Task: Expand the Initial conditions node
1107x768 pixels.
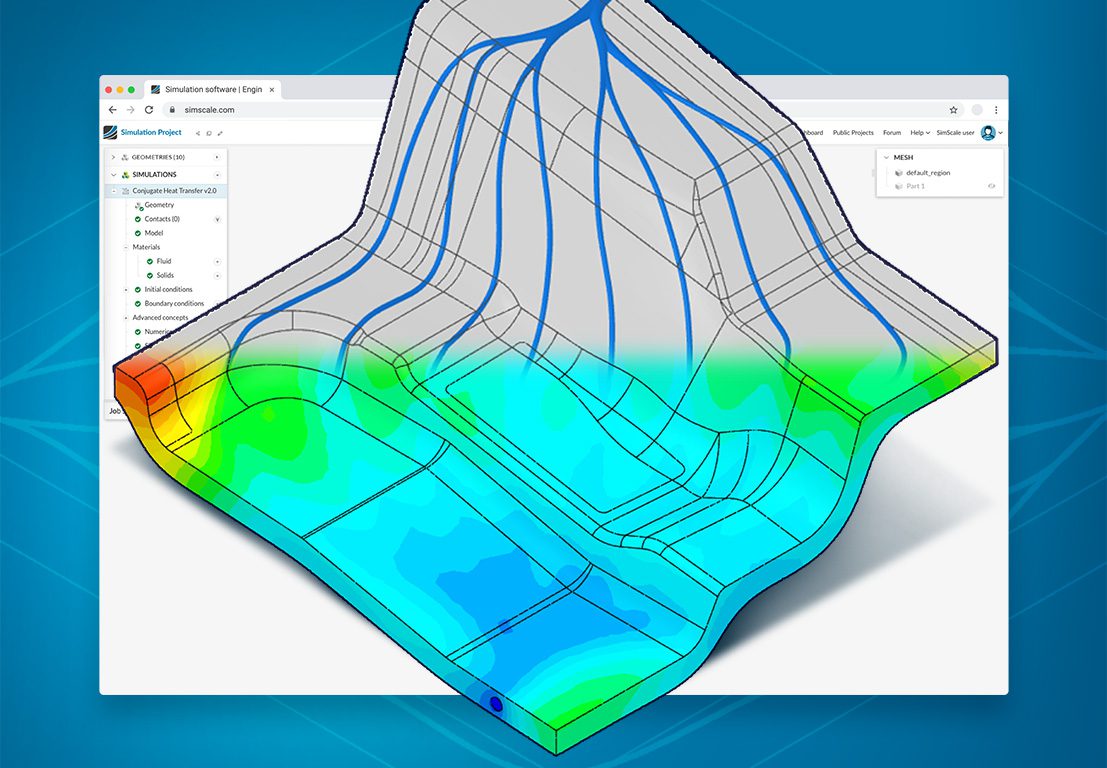Action: 126,289
